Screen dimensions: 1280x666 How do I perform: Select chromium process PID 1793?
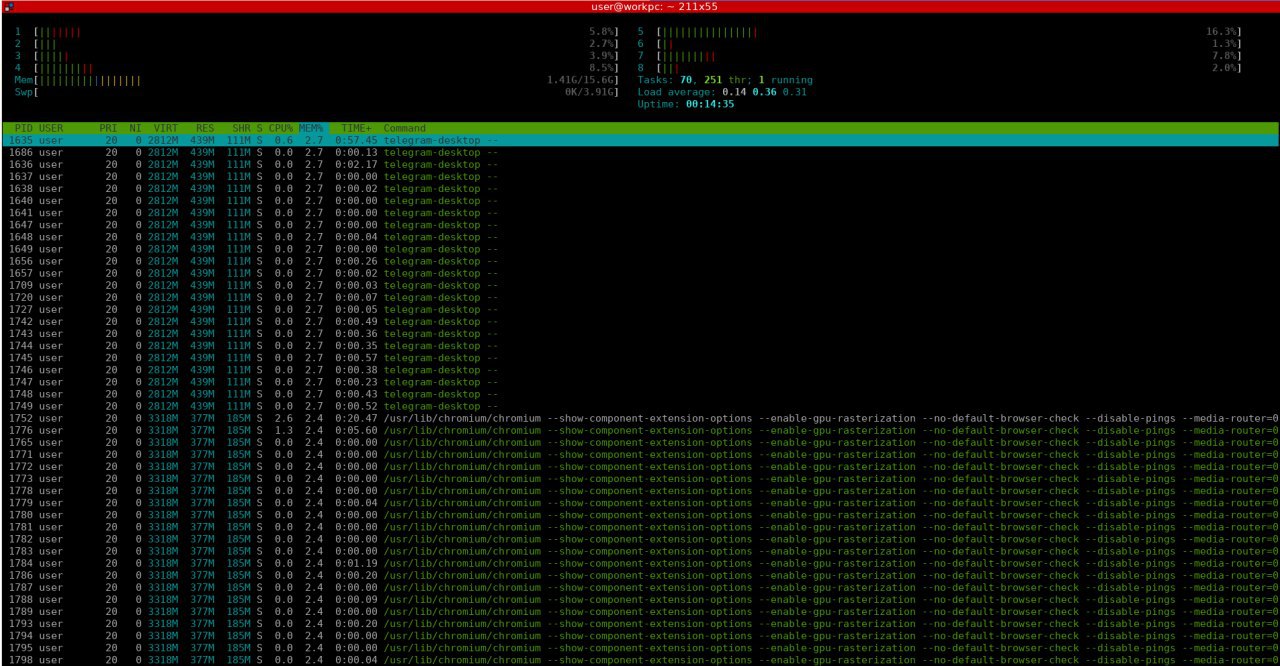click(x=640, y=623)
